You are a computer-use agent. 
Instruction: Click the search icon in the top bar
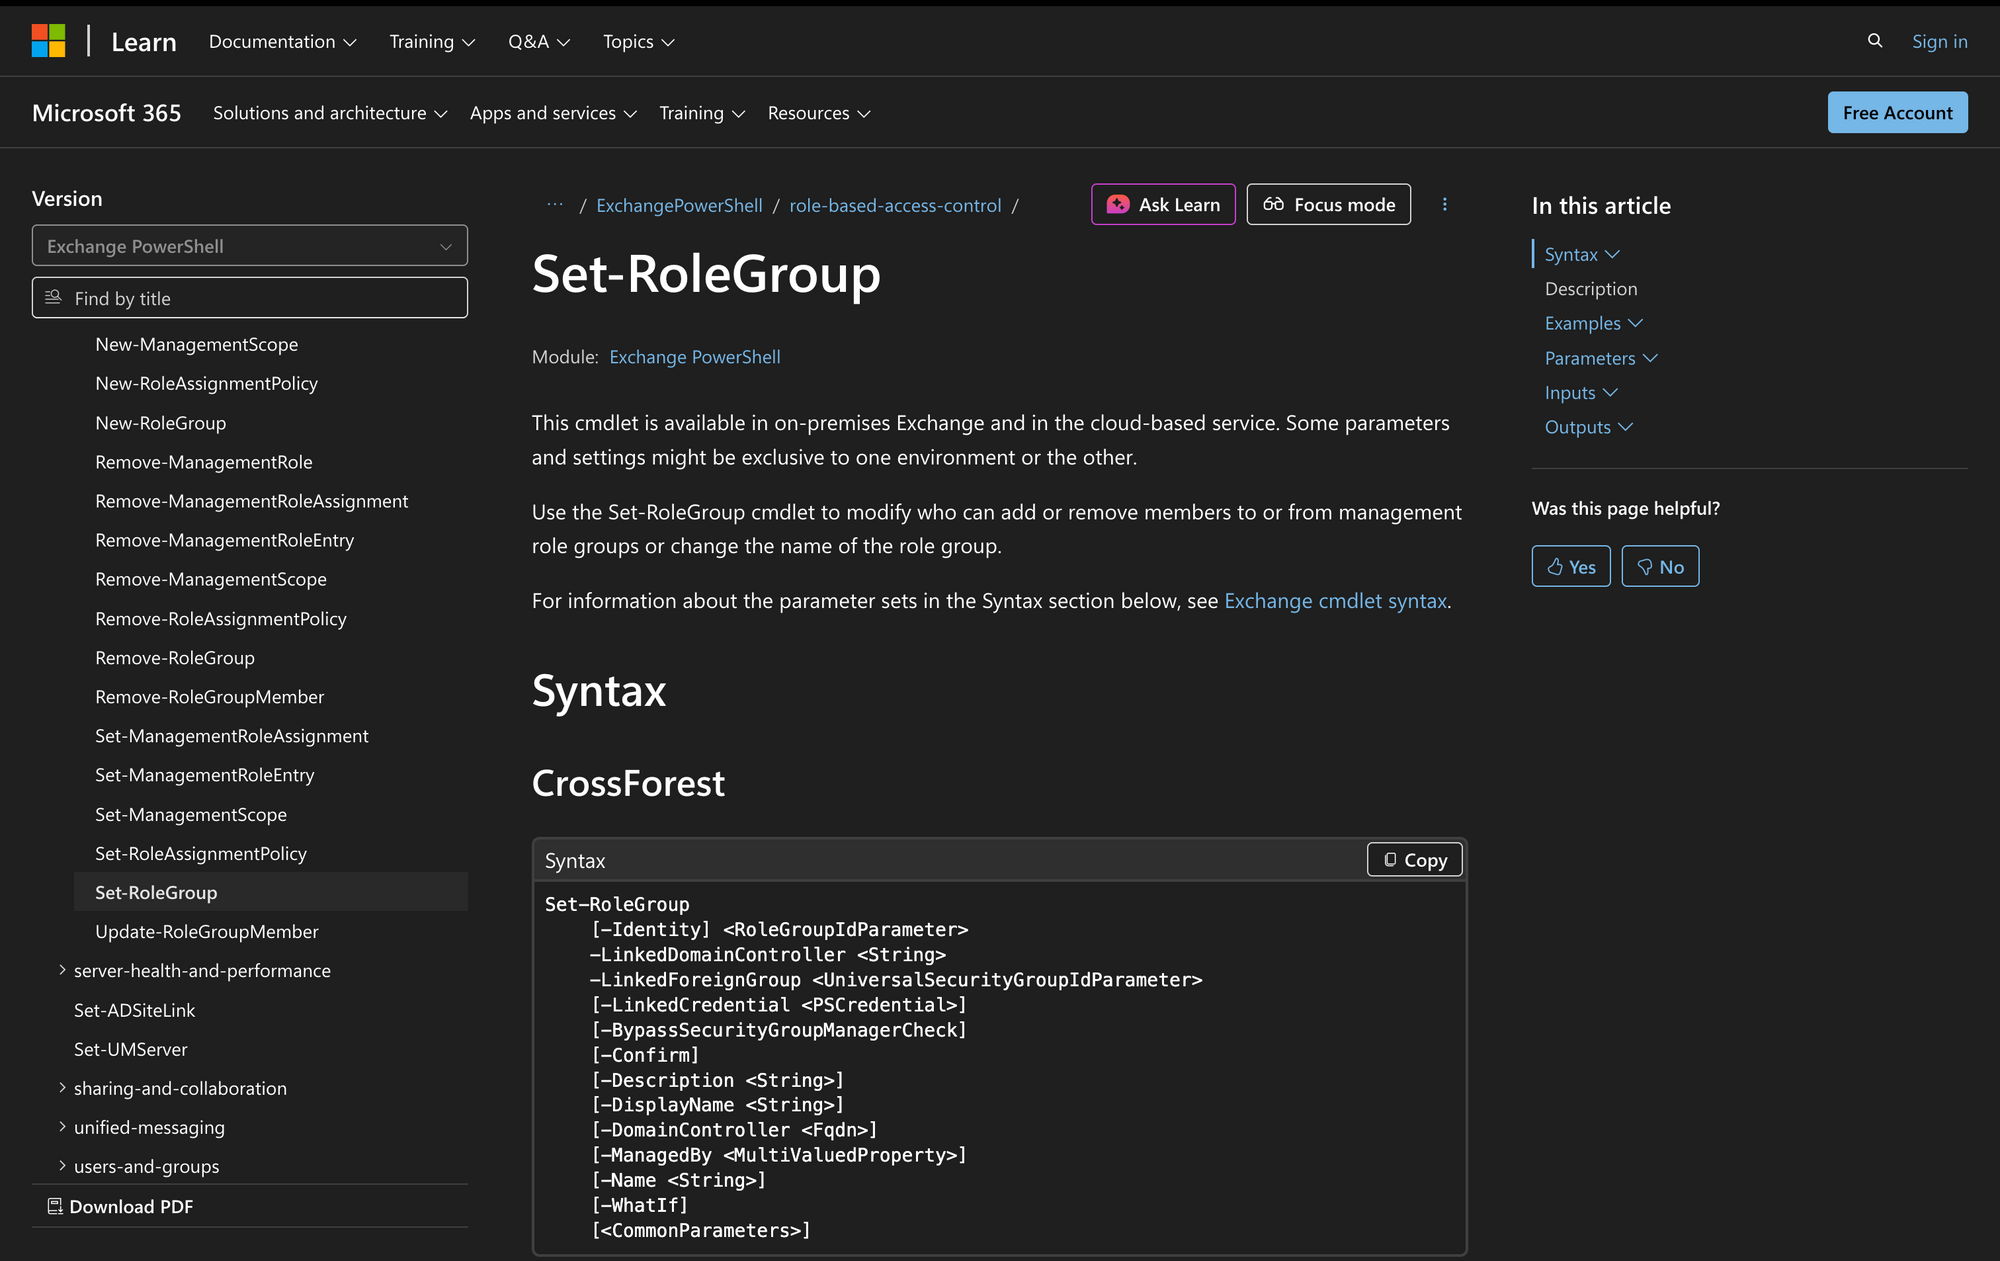click(x=1875, y=41)
